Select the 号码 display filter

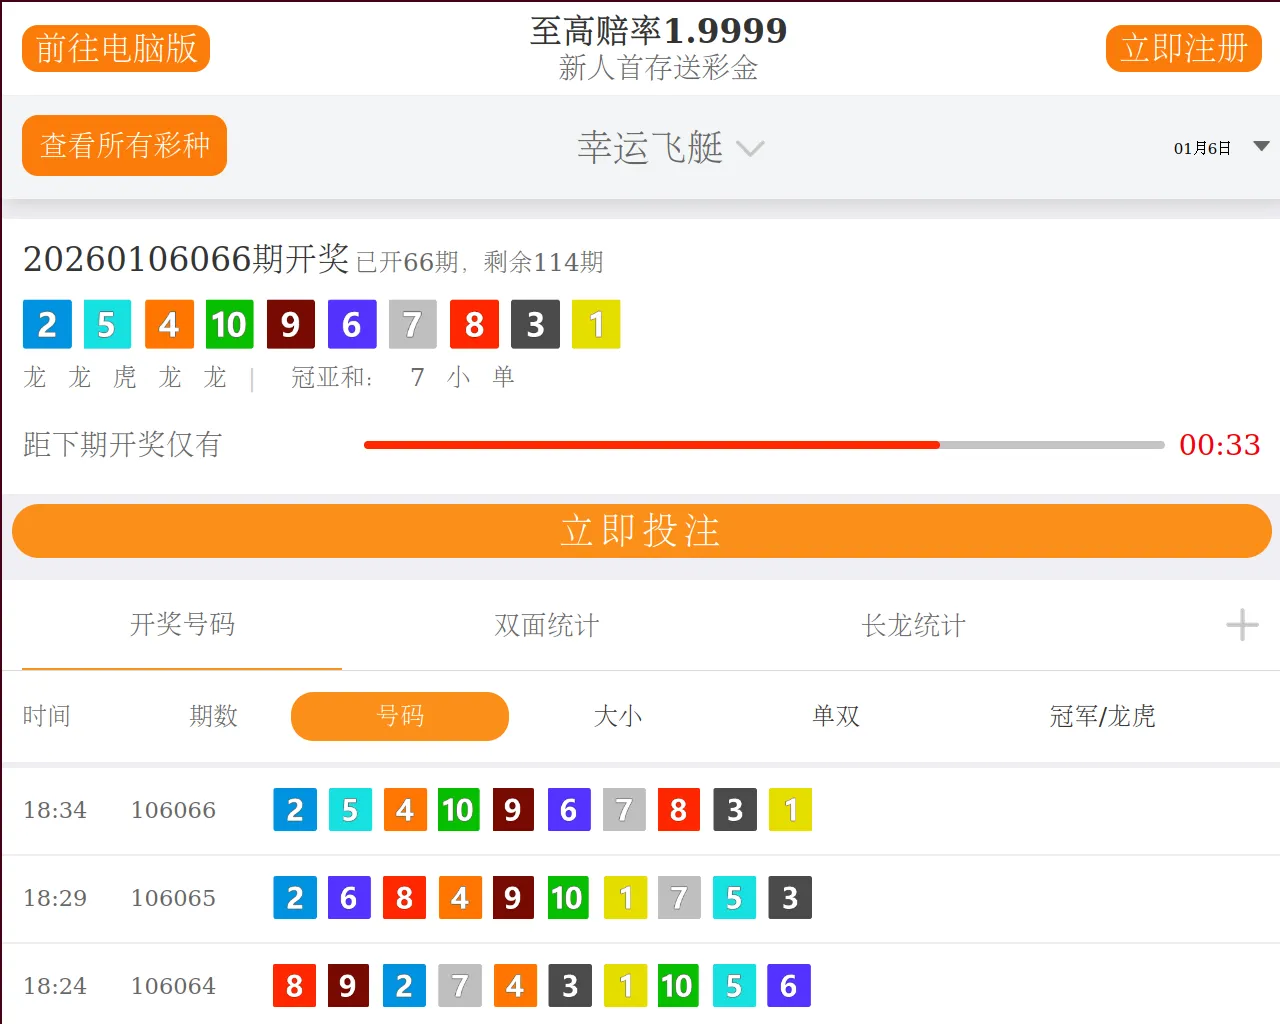tap(400, 716)
